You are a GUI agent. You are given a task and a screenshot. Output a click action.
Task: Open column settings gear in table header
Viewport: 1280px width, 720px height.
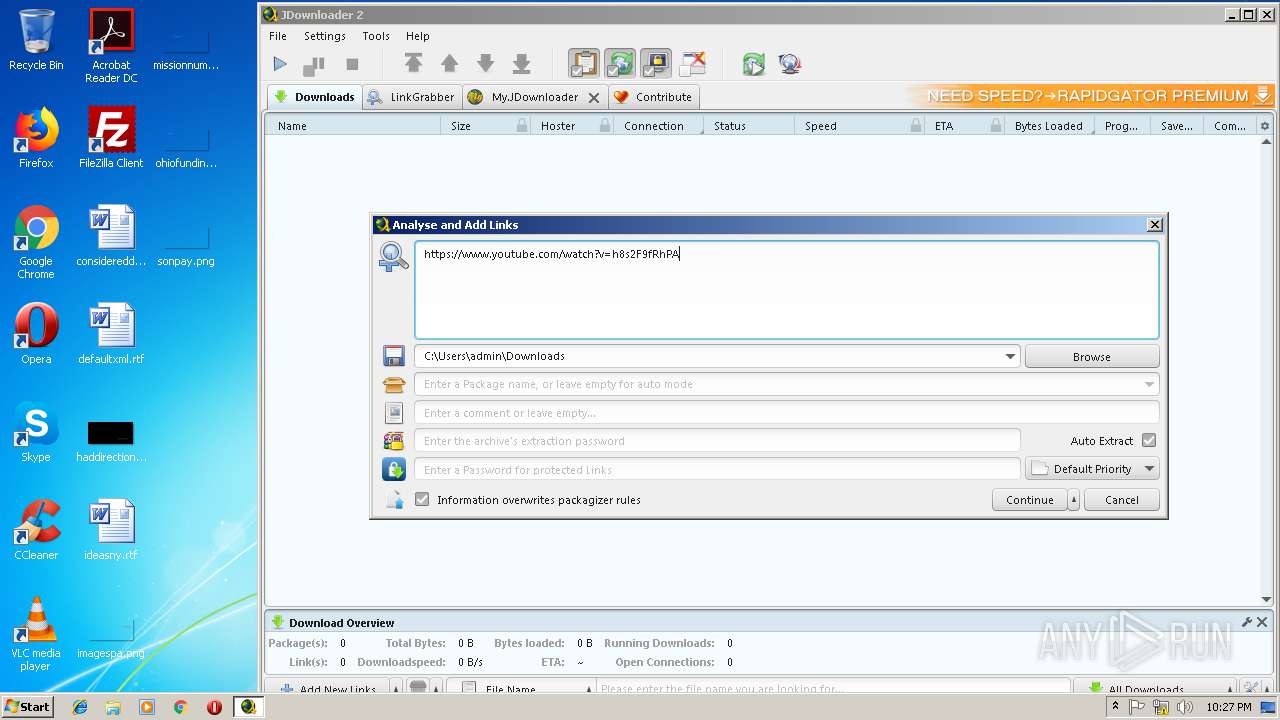point(1265,126)
